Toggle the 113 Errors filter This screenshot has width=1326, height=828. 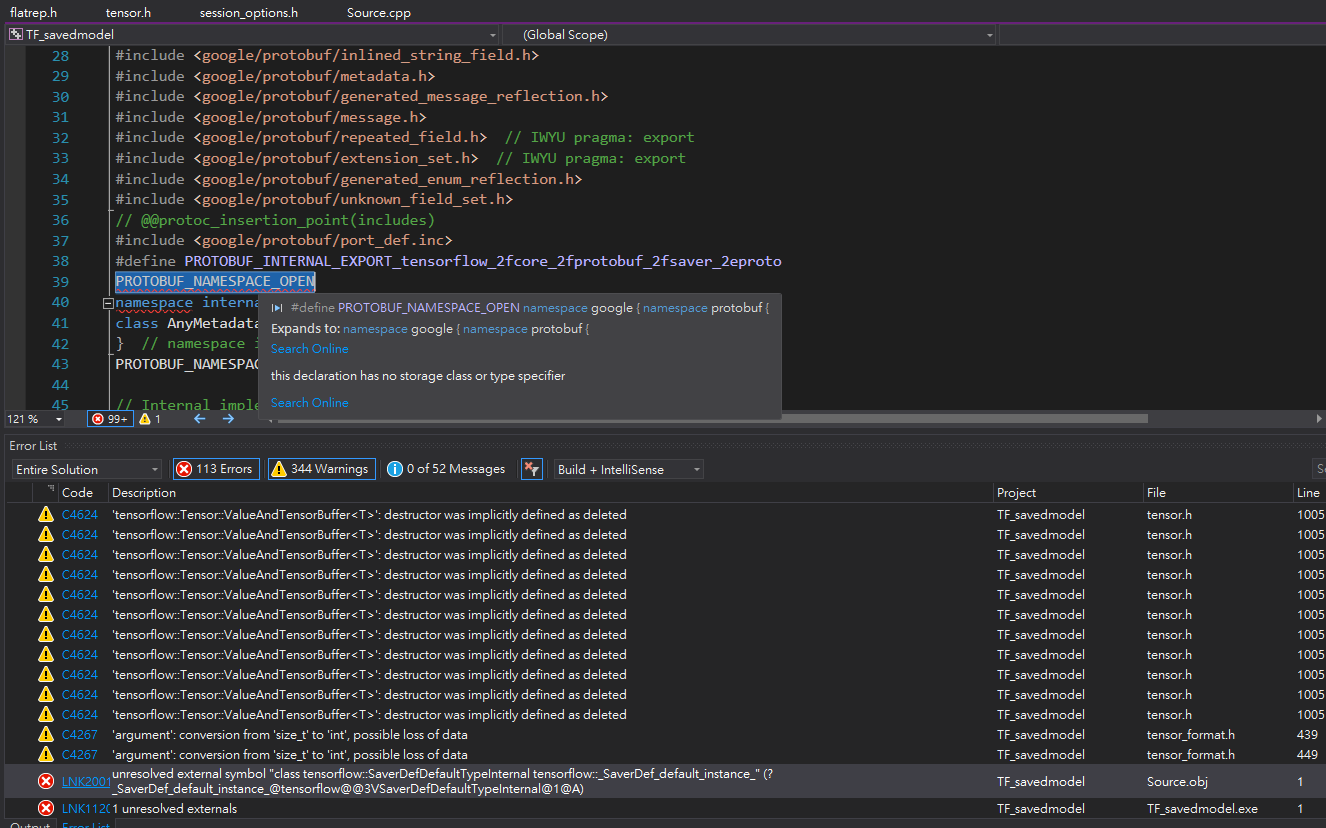(x=215, y=468)
